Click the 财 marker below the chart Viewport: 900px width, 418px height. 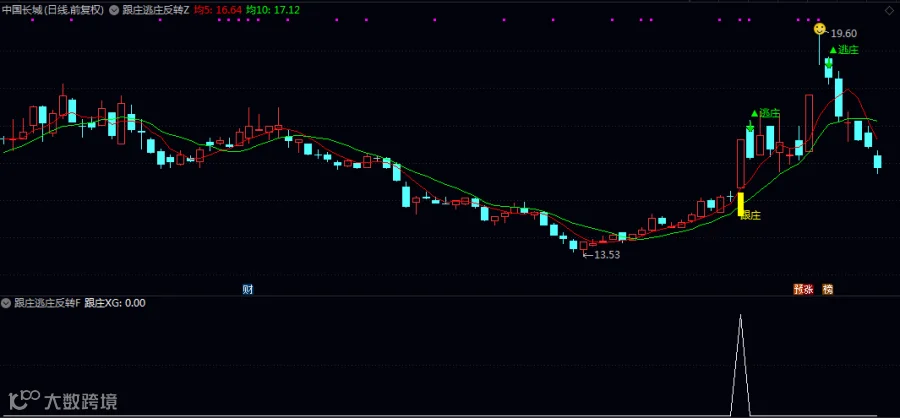coord(247,289)
